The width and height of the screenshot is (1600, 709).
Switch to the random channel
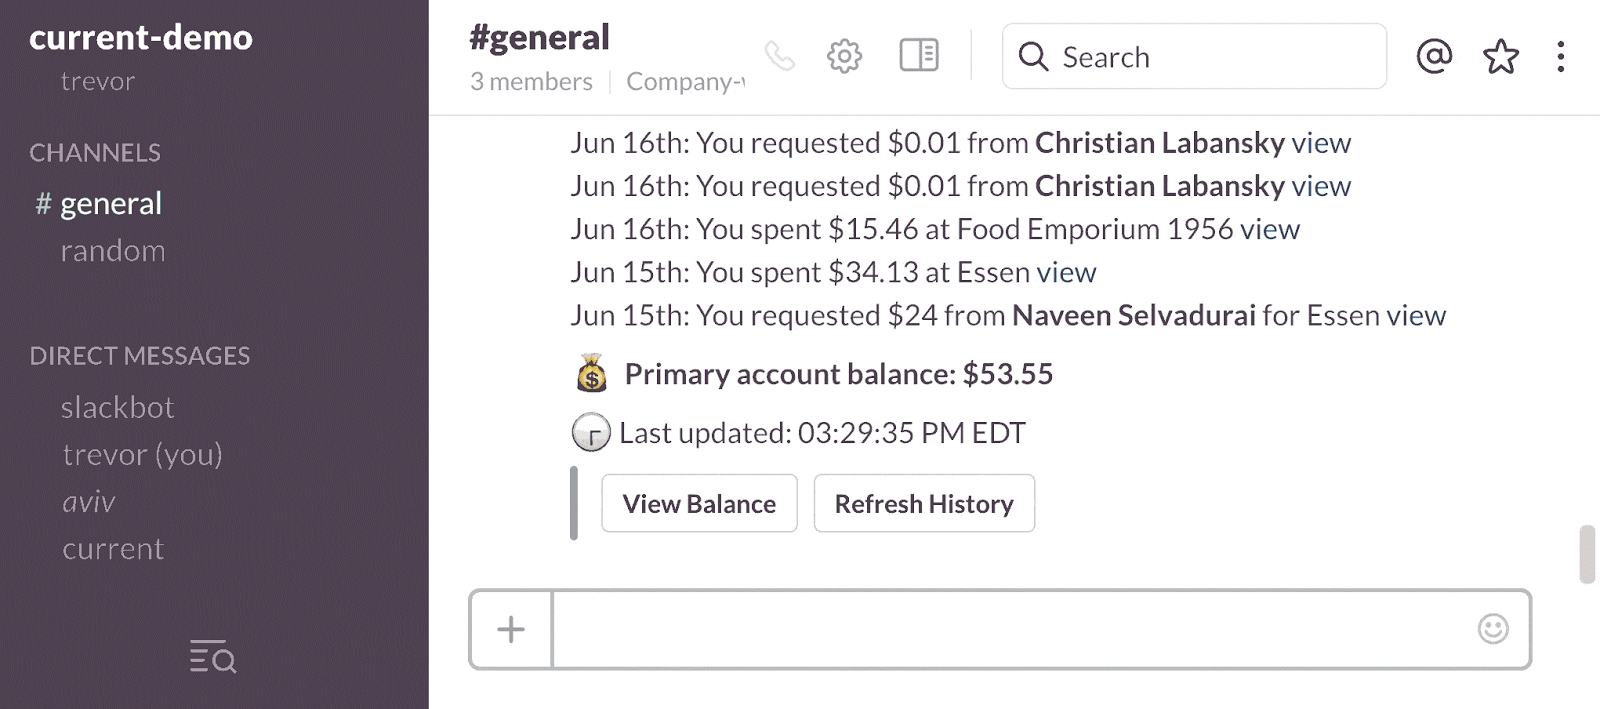(113, 251)
